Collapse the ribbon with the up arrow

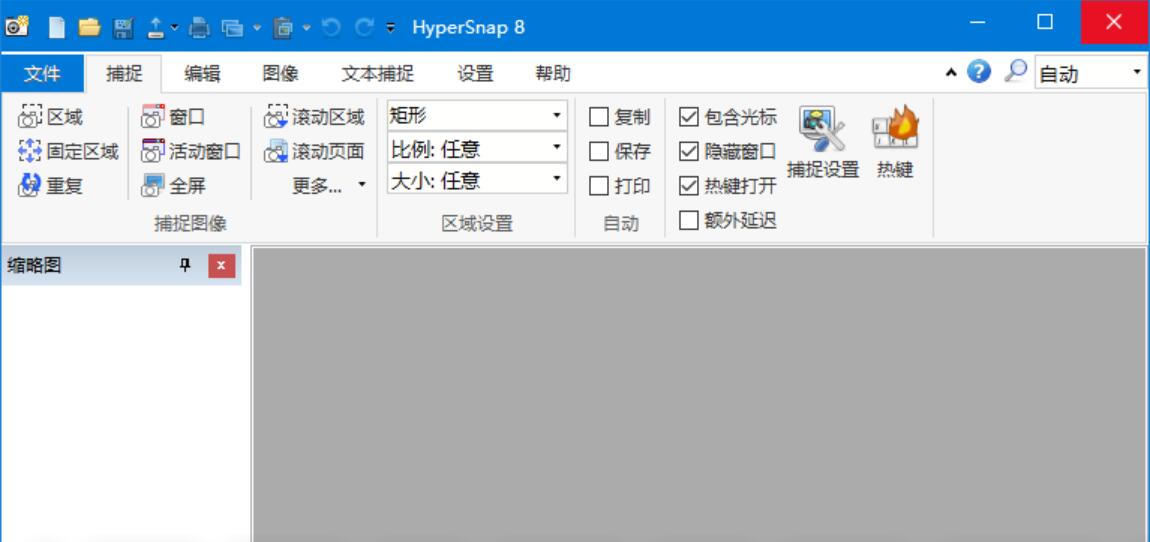pyautogui.click(x=951, y=73)
